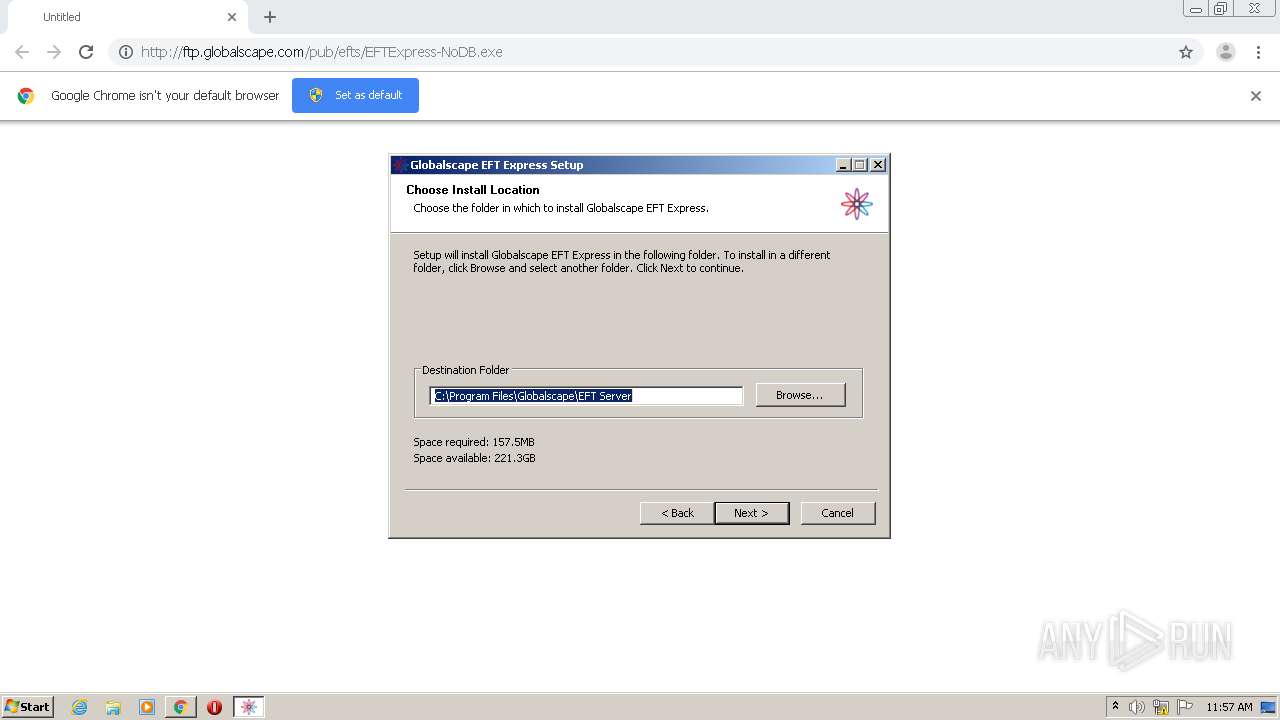Click the Show desktop tray icon
Screen dimensions: 1280x720
[x=1268, y=707]
